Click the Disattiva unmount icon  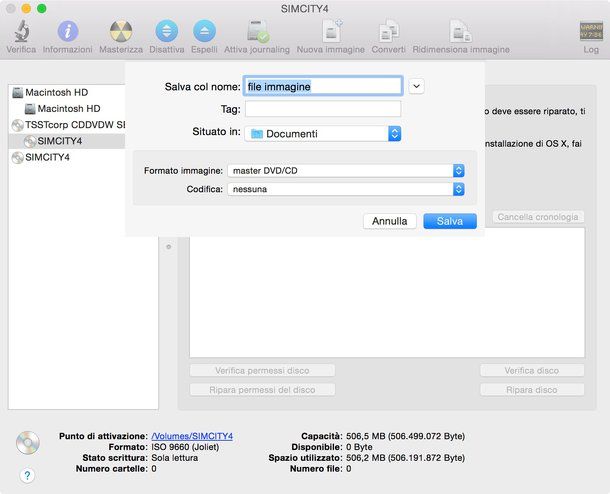click(167, 31)
